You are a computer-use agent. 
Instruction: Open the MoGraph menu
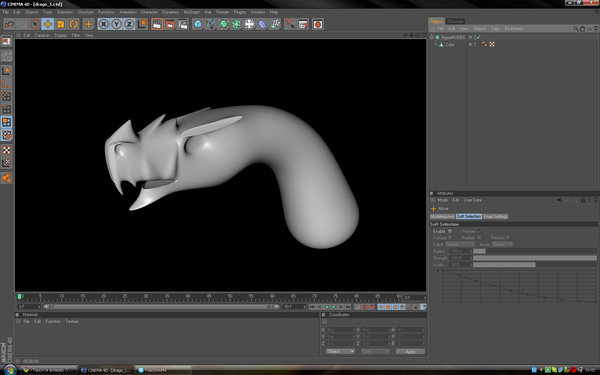[191, 12]
